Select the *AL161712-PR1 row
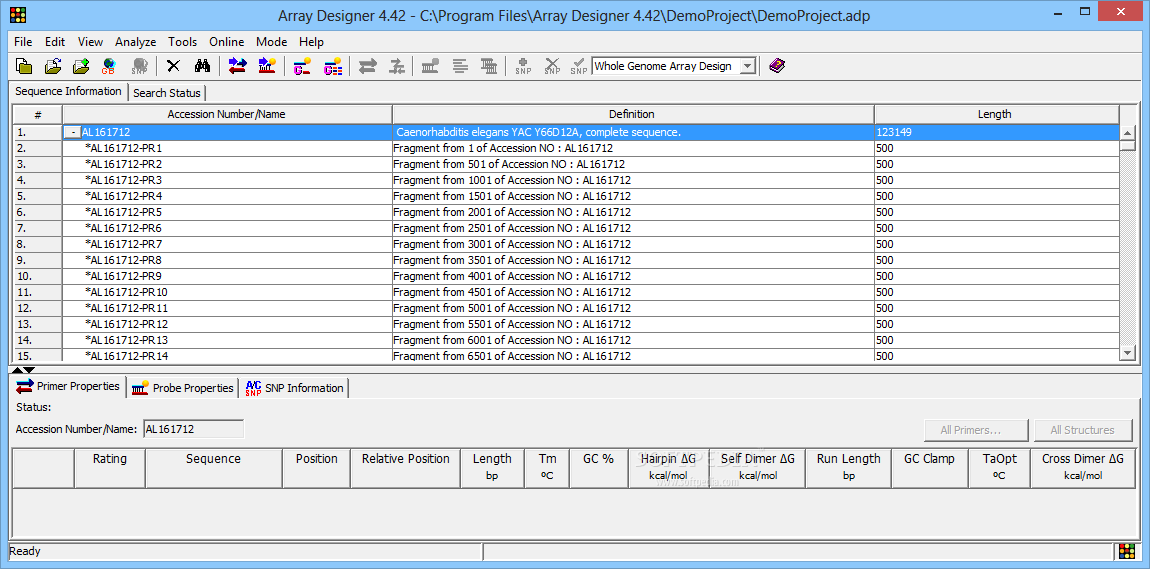Viewport: 1150px width, 569px height. (566, 148)
